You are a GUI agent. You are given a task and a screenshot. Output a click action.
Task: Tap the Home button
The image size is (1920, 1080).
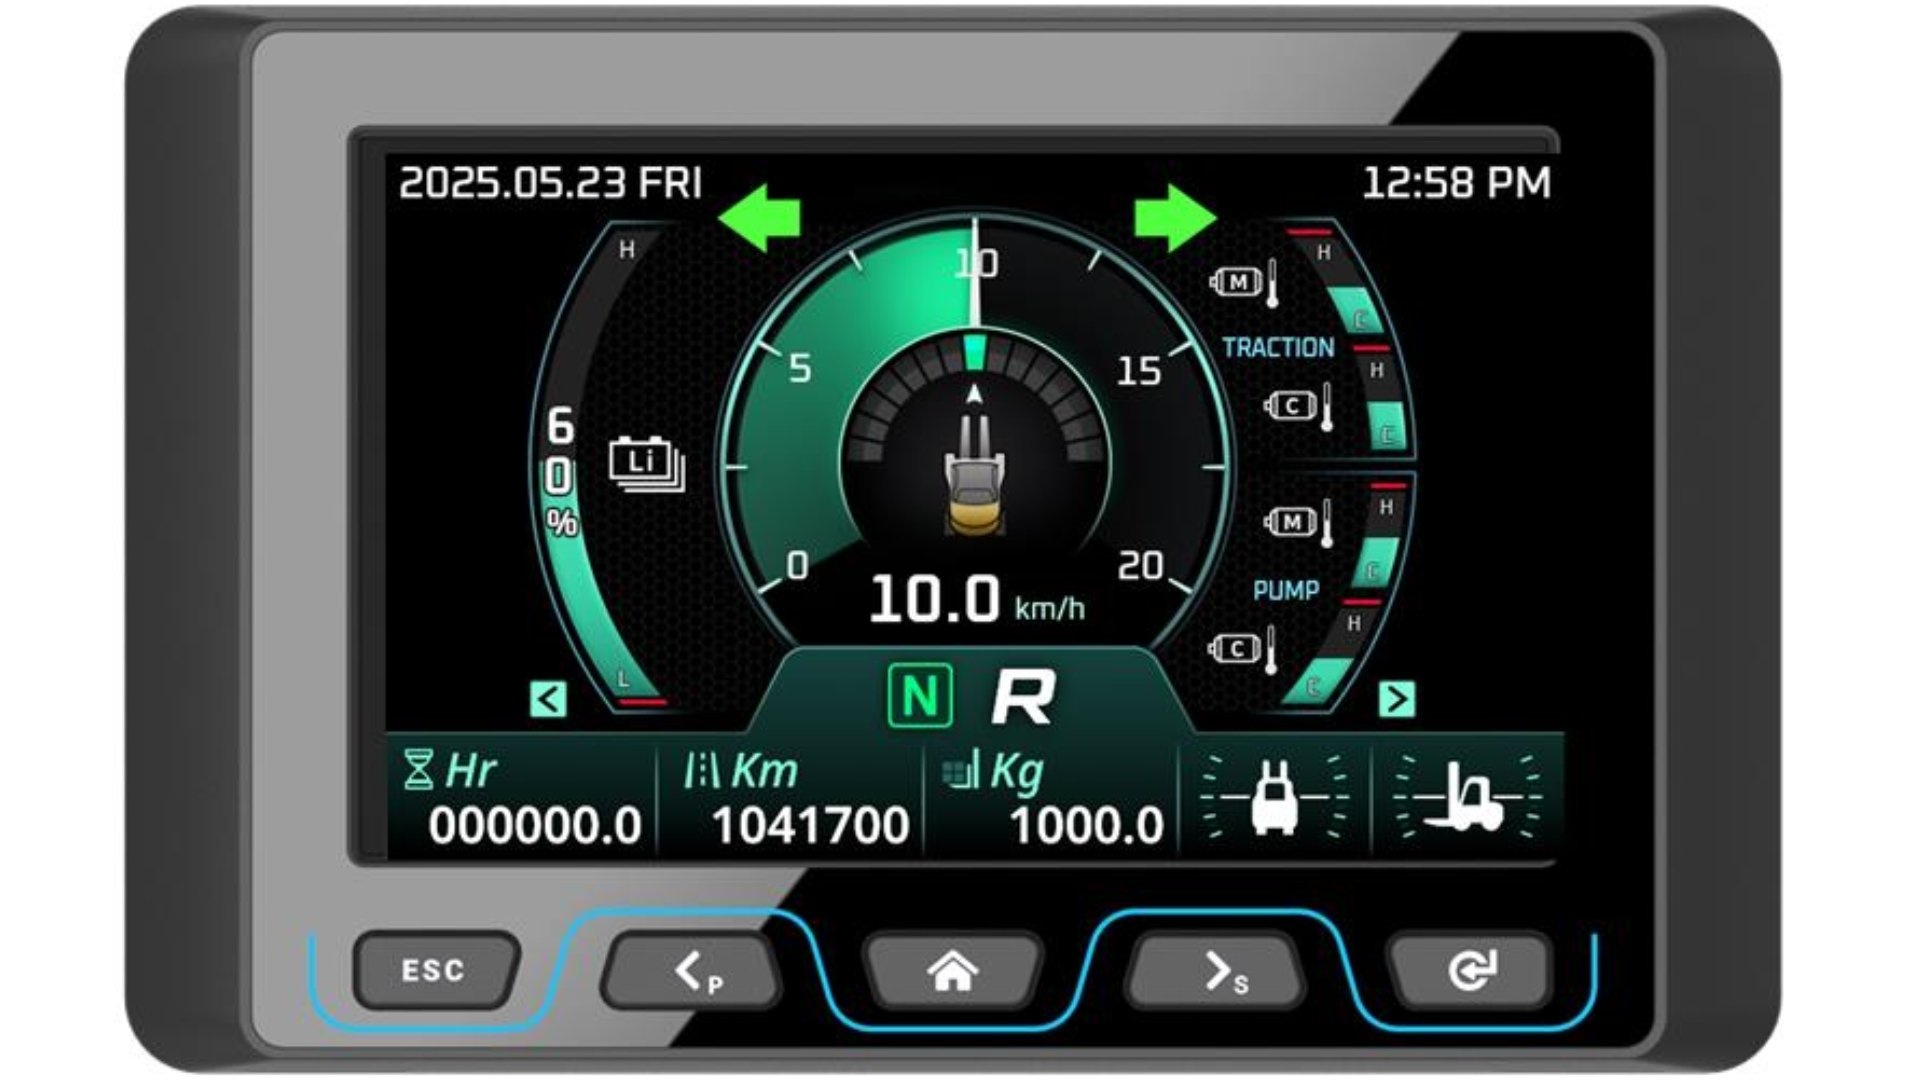pos(953,970)
